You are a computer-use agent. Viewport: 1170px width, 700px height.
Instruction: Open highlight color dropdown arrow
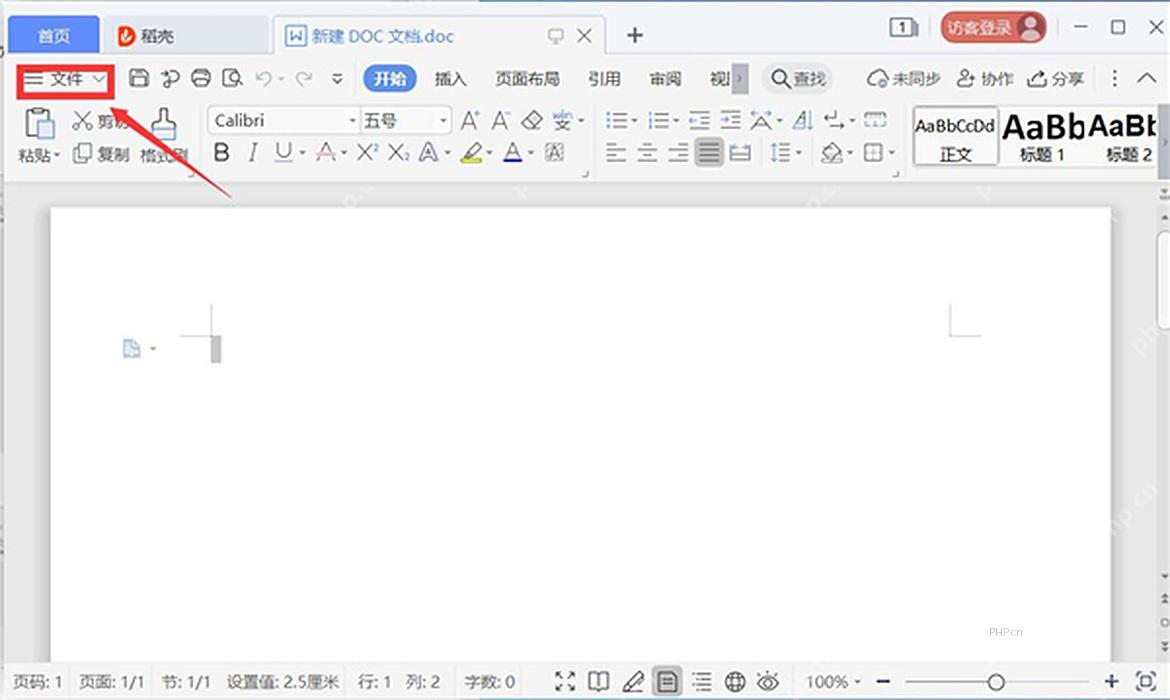[489, 154]
